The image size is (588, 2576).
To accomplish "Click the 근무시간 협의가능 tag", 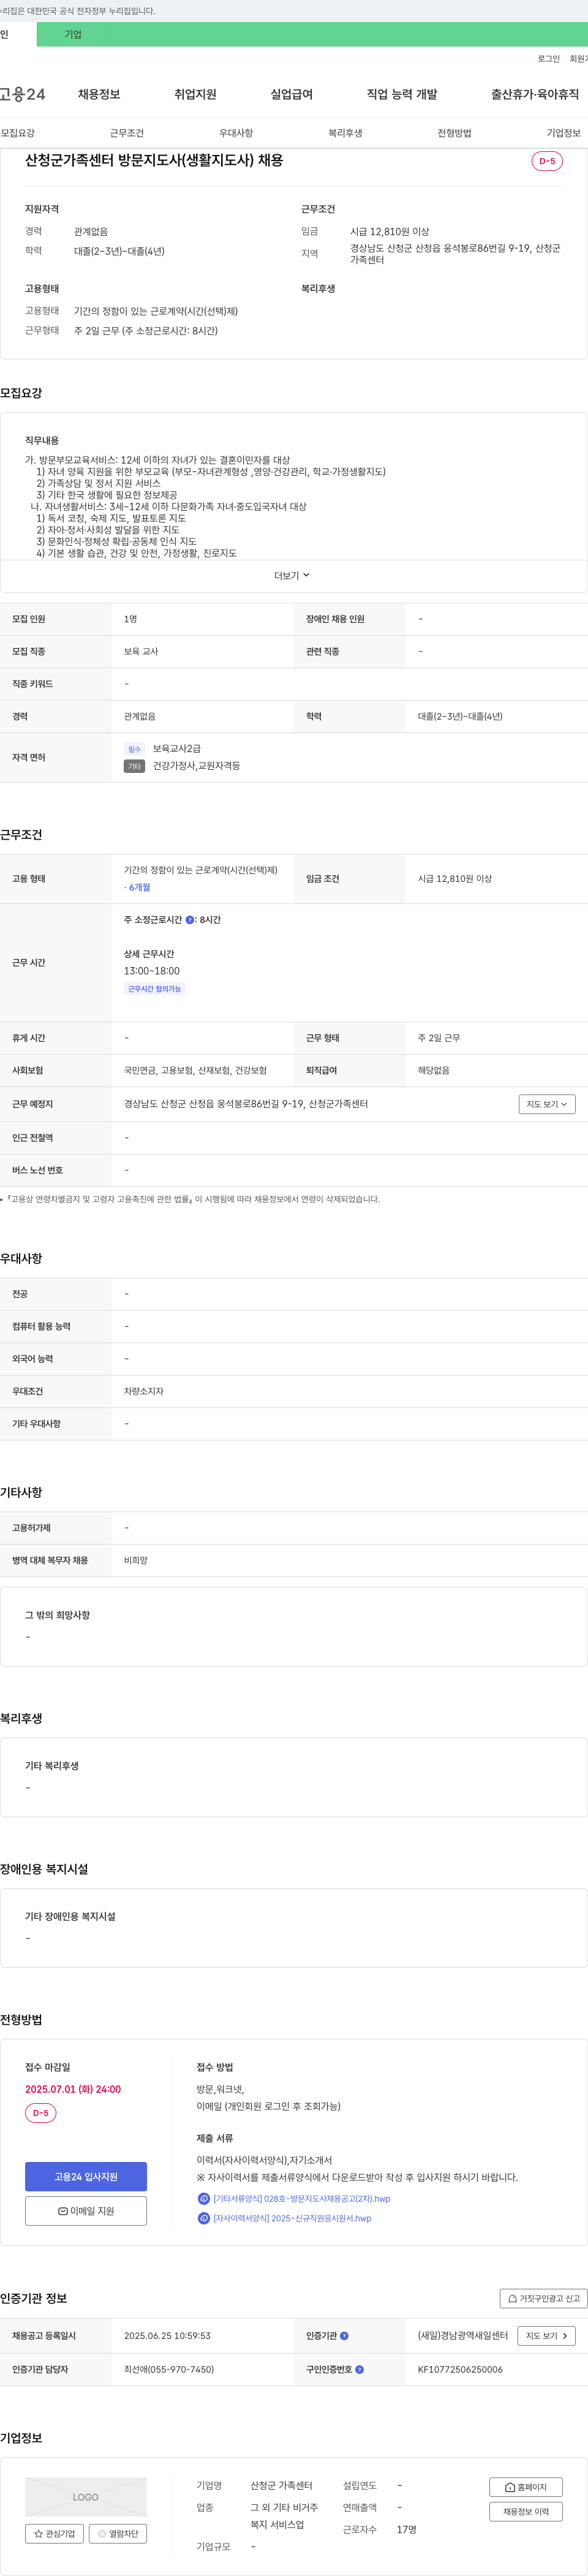I will point(154,989).
